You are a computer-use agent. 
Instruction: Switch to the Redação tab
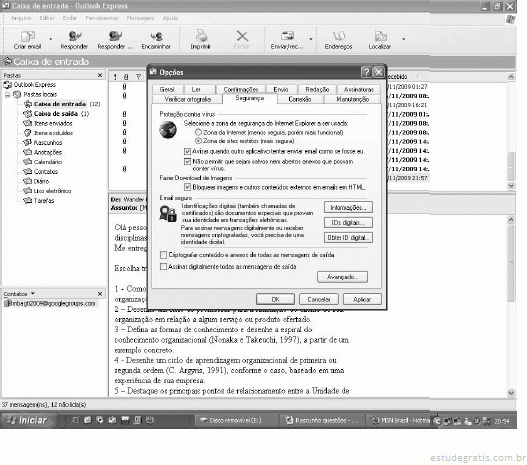[x=317, y=89]
